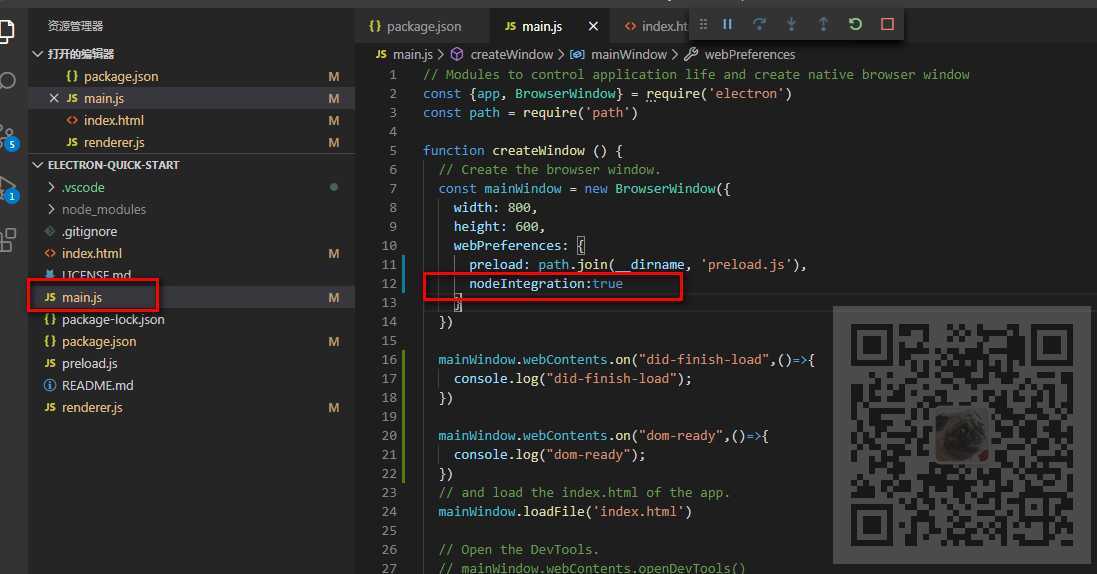Click loadFile('index.html') call on line 24
1097x574 pixels.
pyautogui.click(x=607, y=512)
